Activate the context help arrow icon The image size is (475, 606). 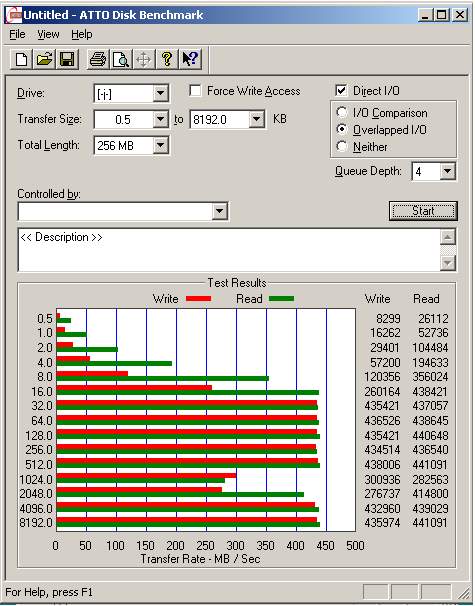coord(190,60)
